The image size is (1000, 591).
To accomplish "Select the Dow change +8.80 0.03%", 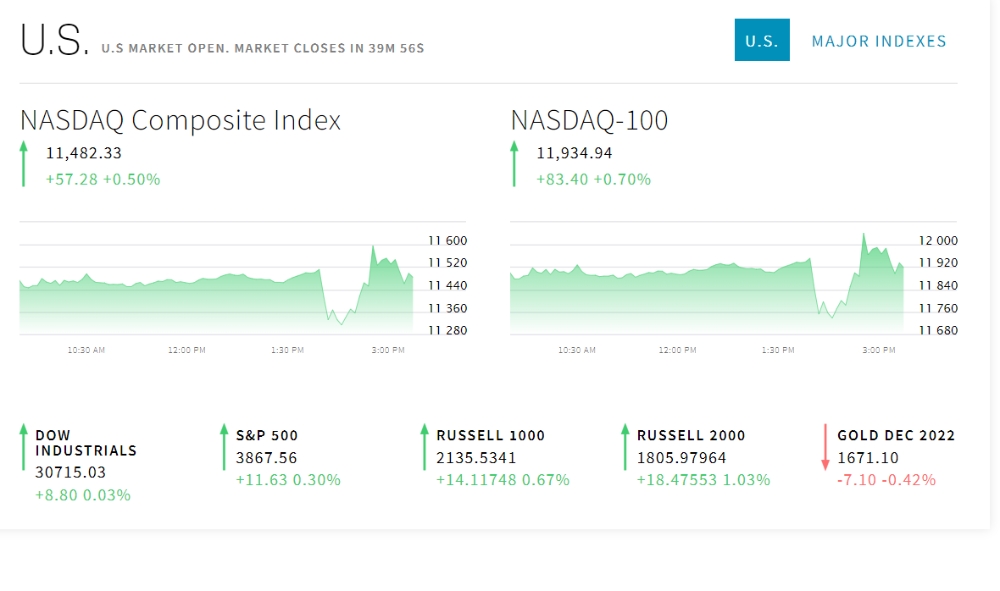I will click(83, 495).
